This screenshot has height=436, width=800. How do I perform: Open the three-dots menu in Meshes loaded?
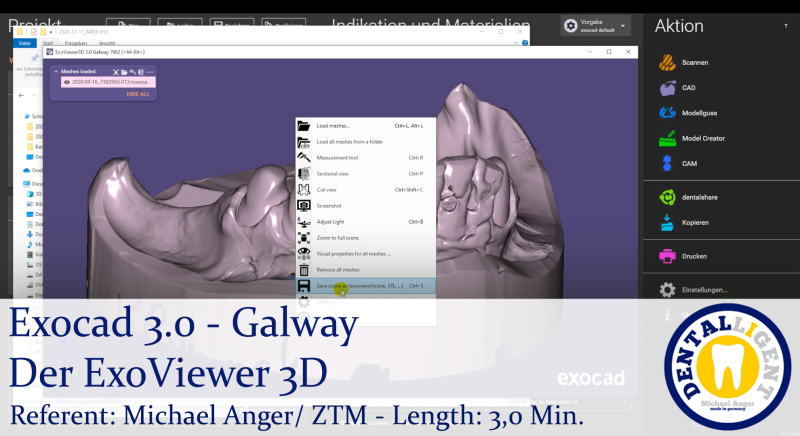(x=149, y=72)
